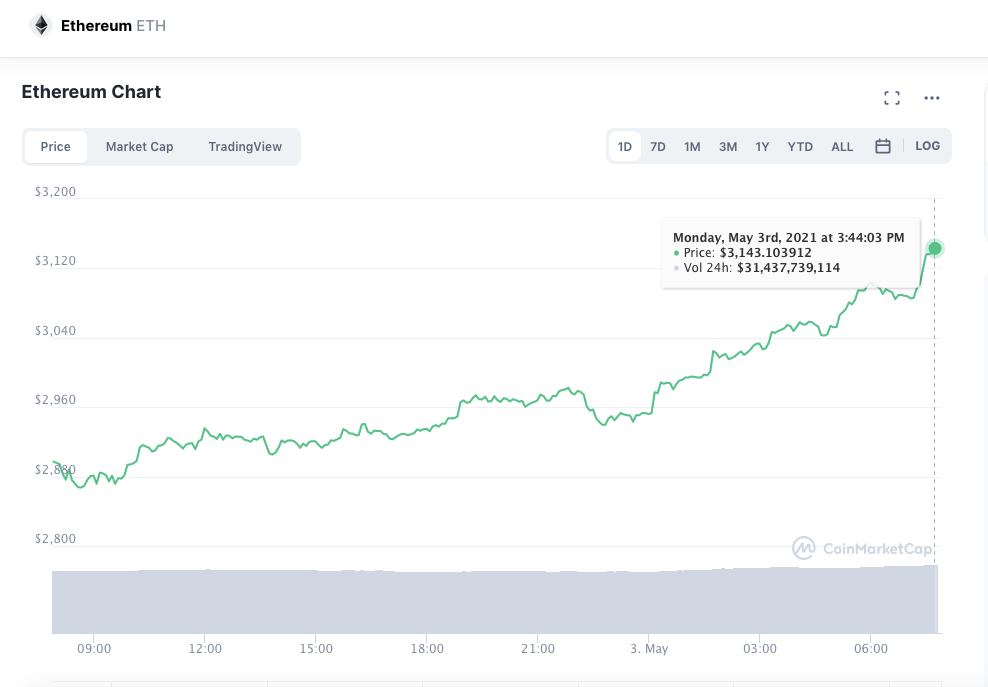Select the 1D time range
The height and width of the screenshot is (687, 988).
coord(624,147)
